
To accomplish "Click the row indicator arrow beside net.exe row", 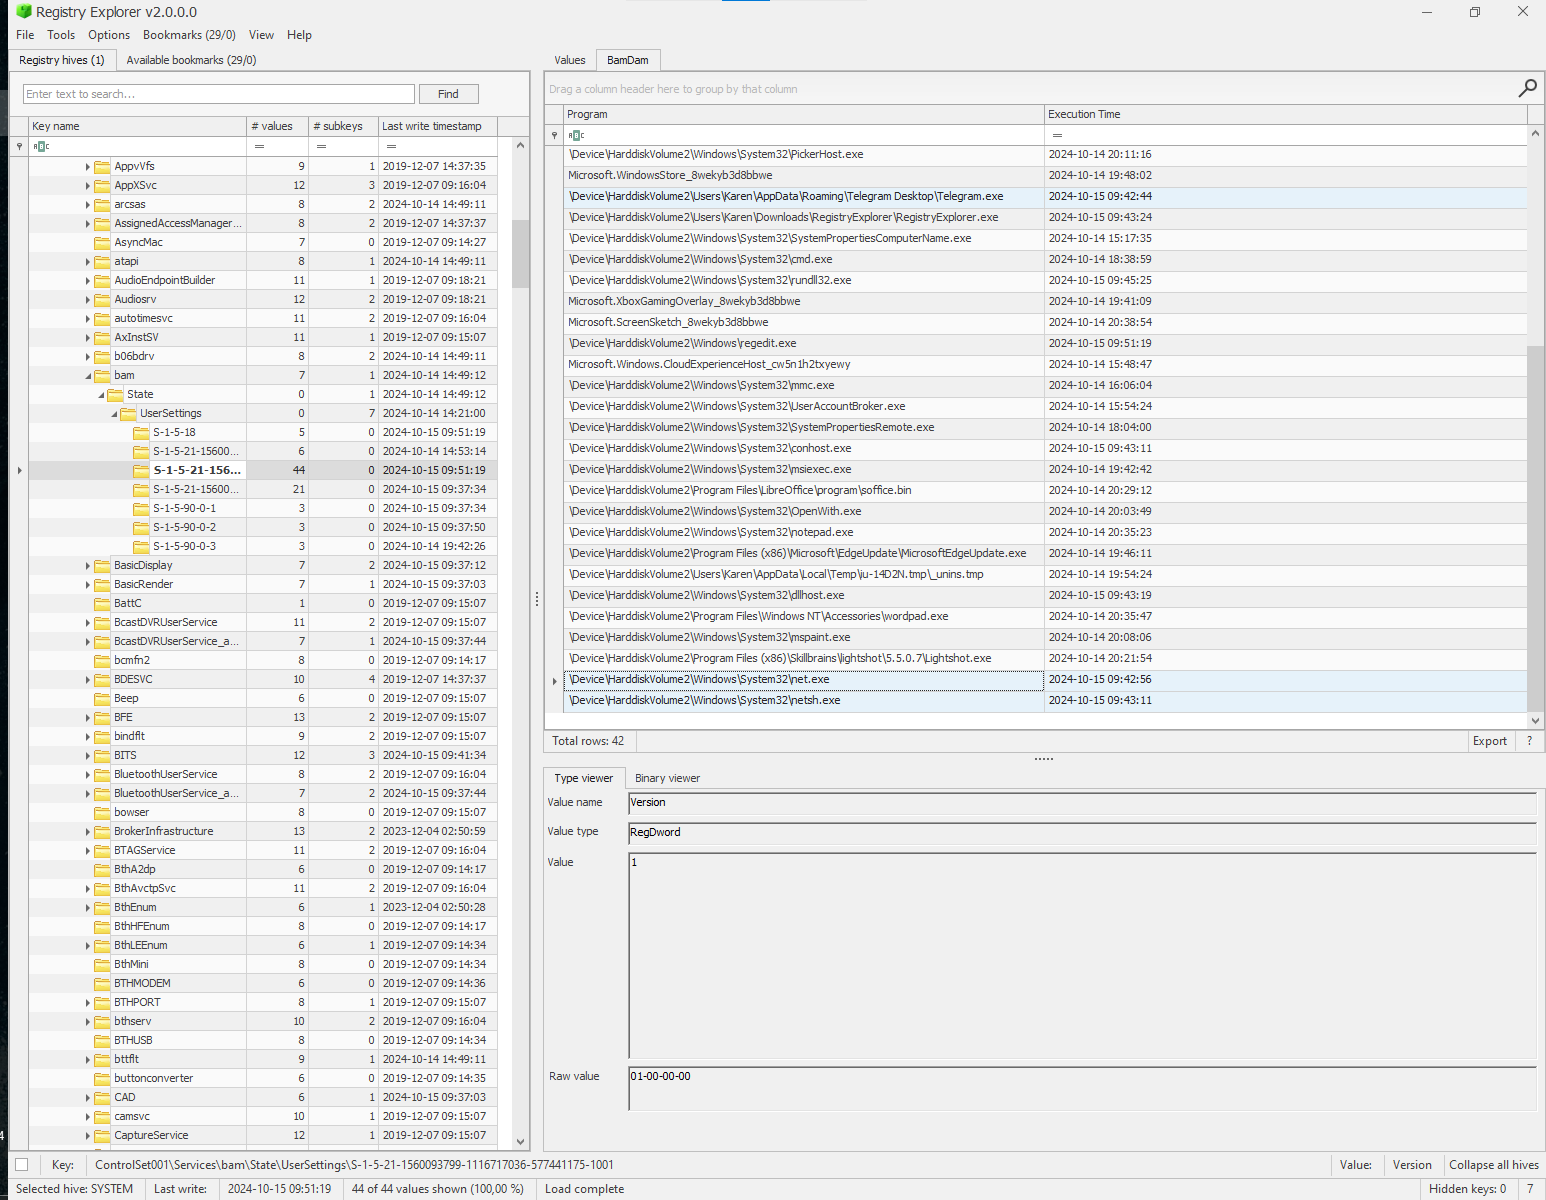I will 554,681.
